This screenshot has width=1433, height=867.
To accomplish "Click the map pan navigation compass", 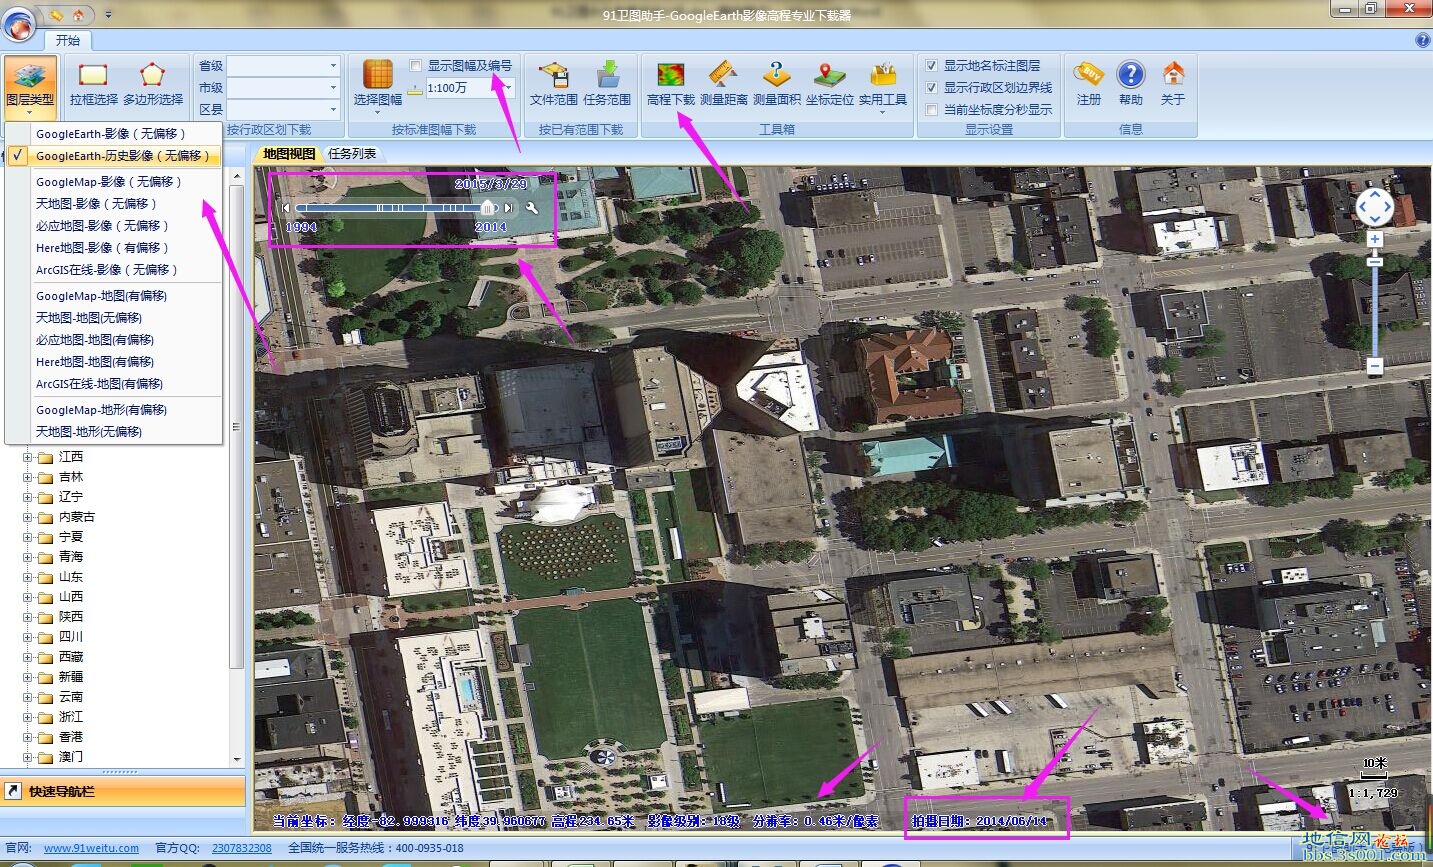I will tap(1375, 207).
